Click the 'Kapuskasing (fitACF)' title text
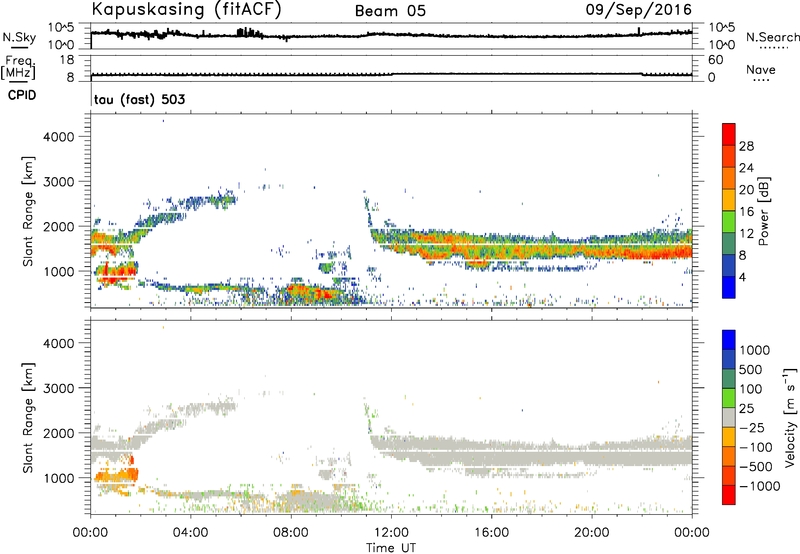This screenshot has height=554, width=800. click(186, 9)
